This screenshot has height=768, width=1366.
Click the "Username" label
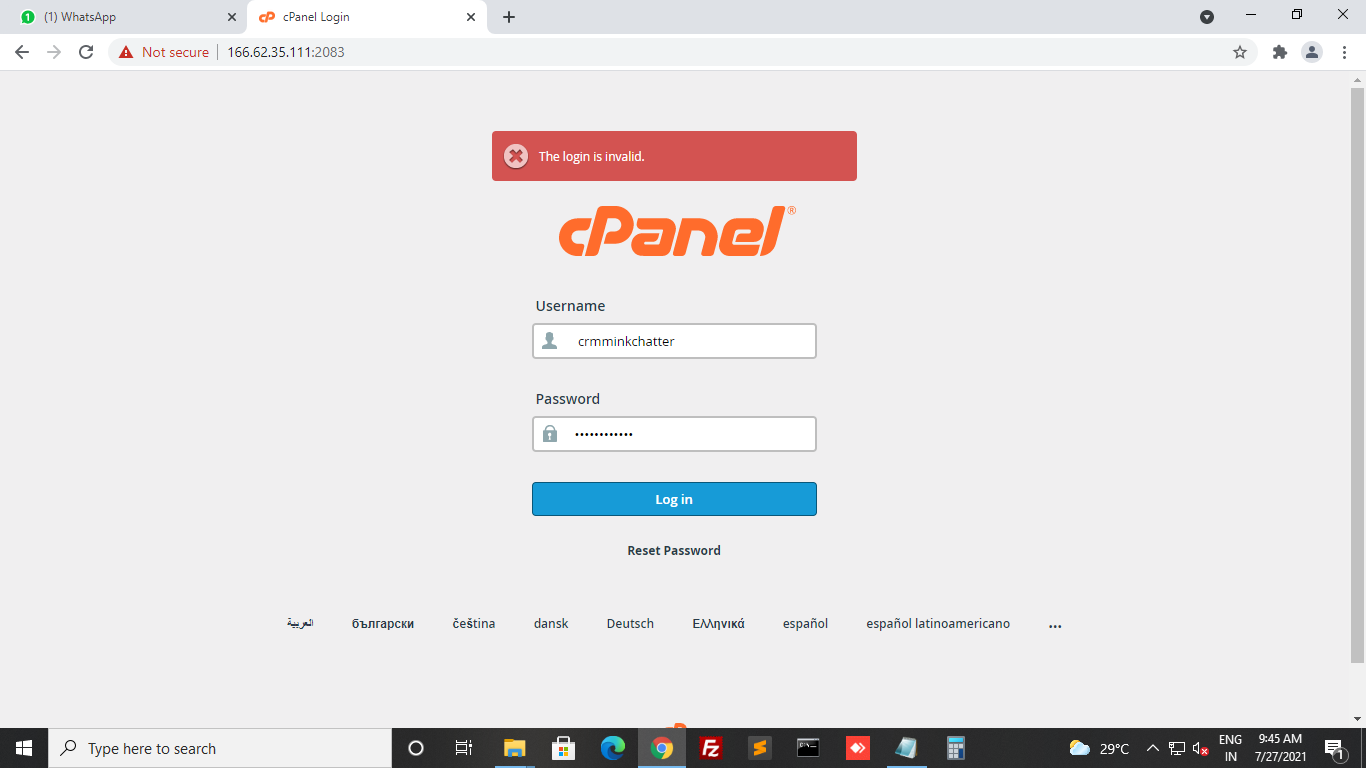[x=570, y=306]
